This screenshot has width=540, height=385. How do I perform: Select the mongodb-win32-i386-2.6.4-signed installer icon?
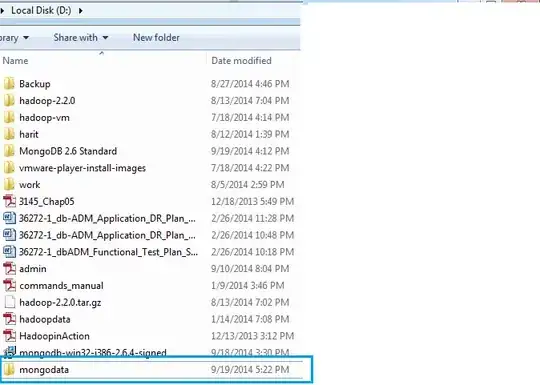(x=9, y=352)
